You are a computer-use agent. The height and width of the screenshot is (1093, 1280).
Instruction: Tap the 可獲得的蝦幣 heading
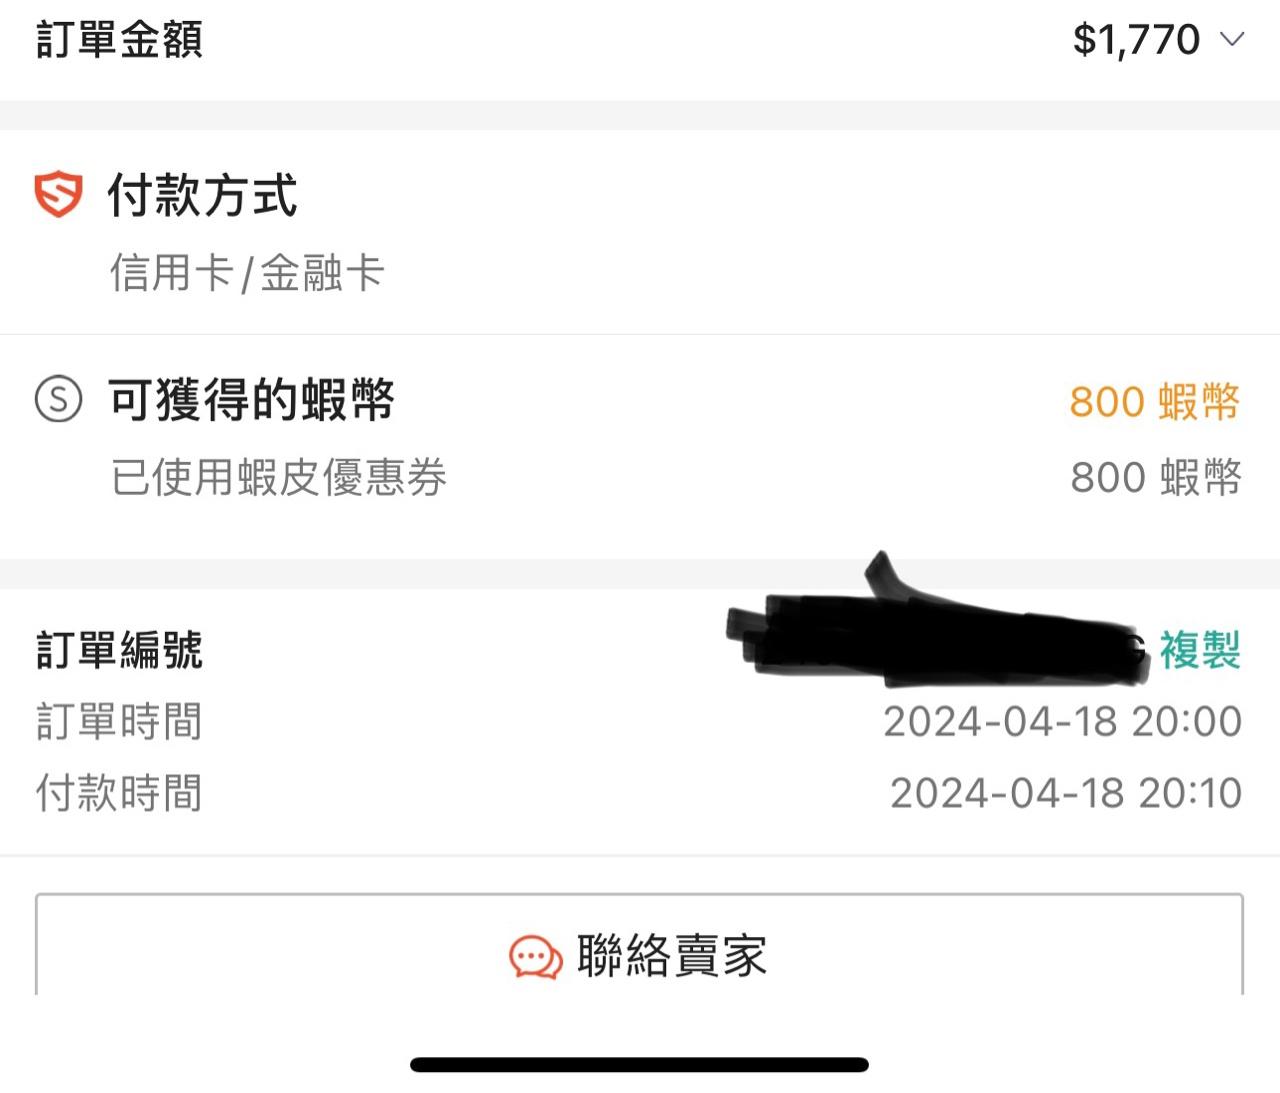251,400
